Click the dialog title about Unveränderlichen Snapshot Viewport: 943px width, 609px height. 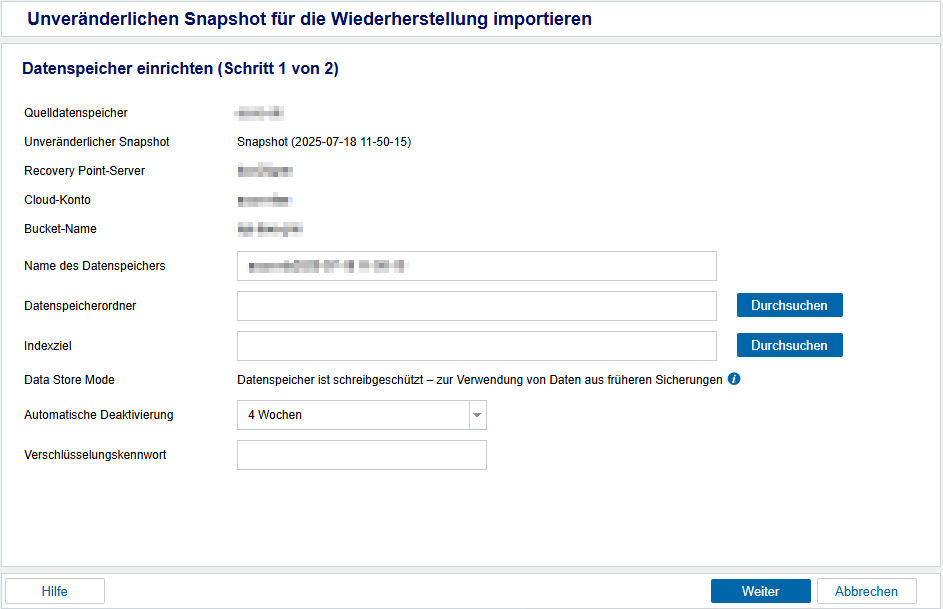(x=309, y=19)
